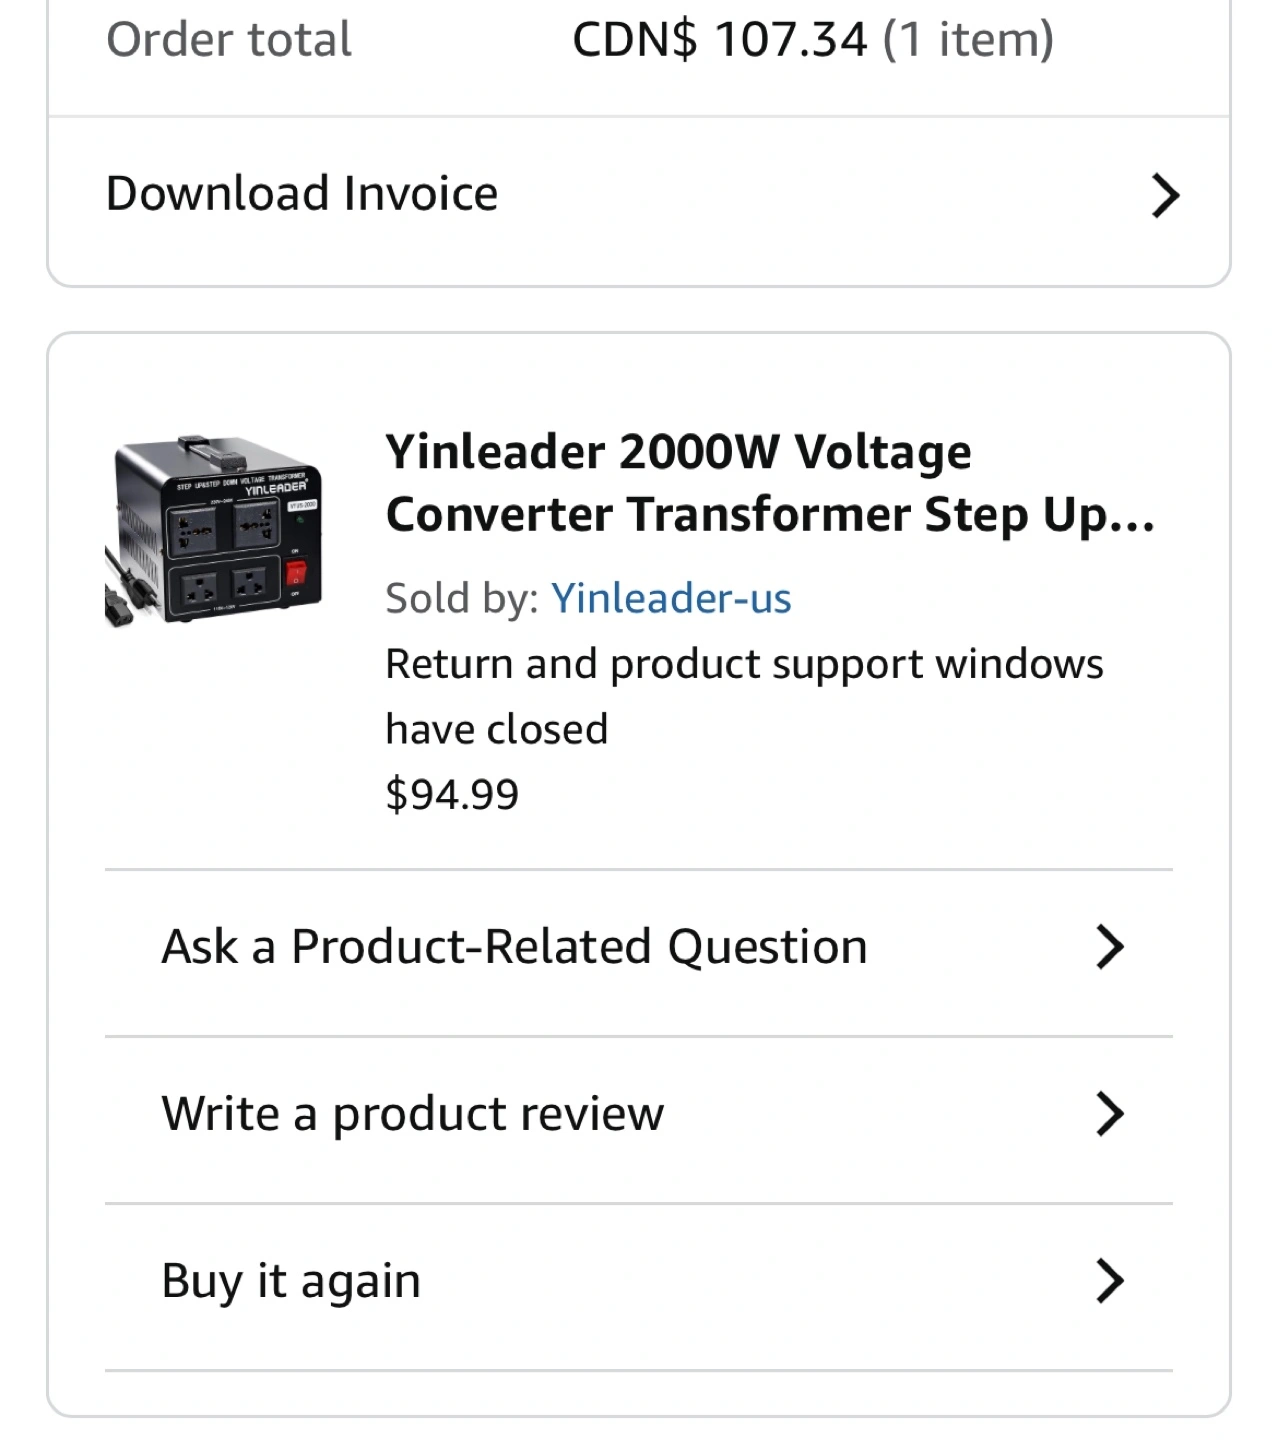This screenshot has width=1278, height=1440.
Task: Open the Yinleader 2000W Voltage Converter title
Action: click(769, 483)
